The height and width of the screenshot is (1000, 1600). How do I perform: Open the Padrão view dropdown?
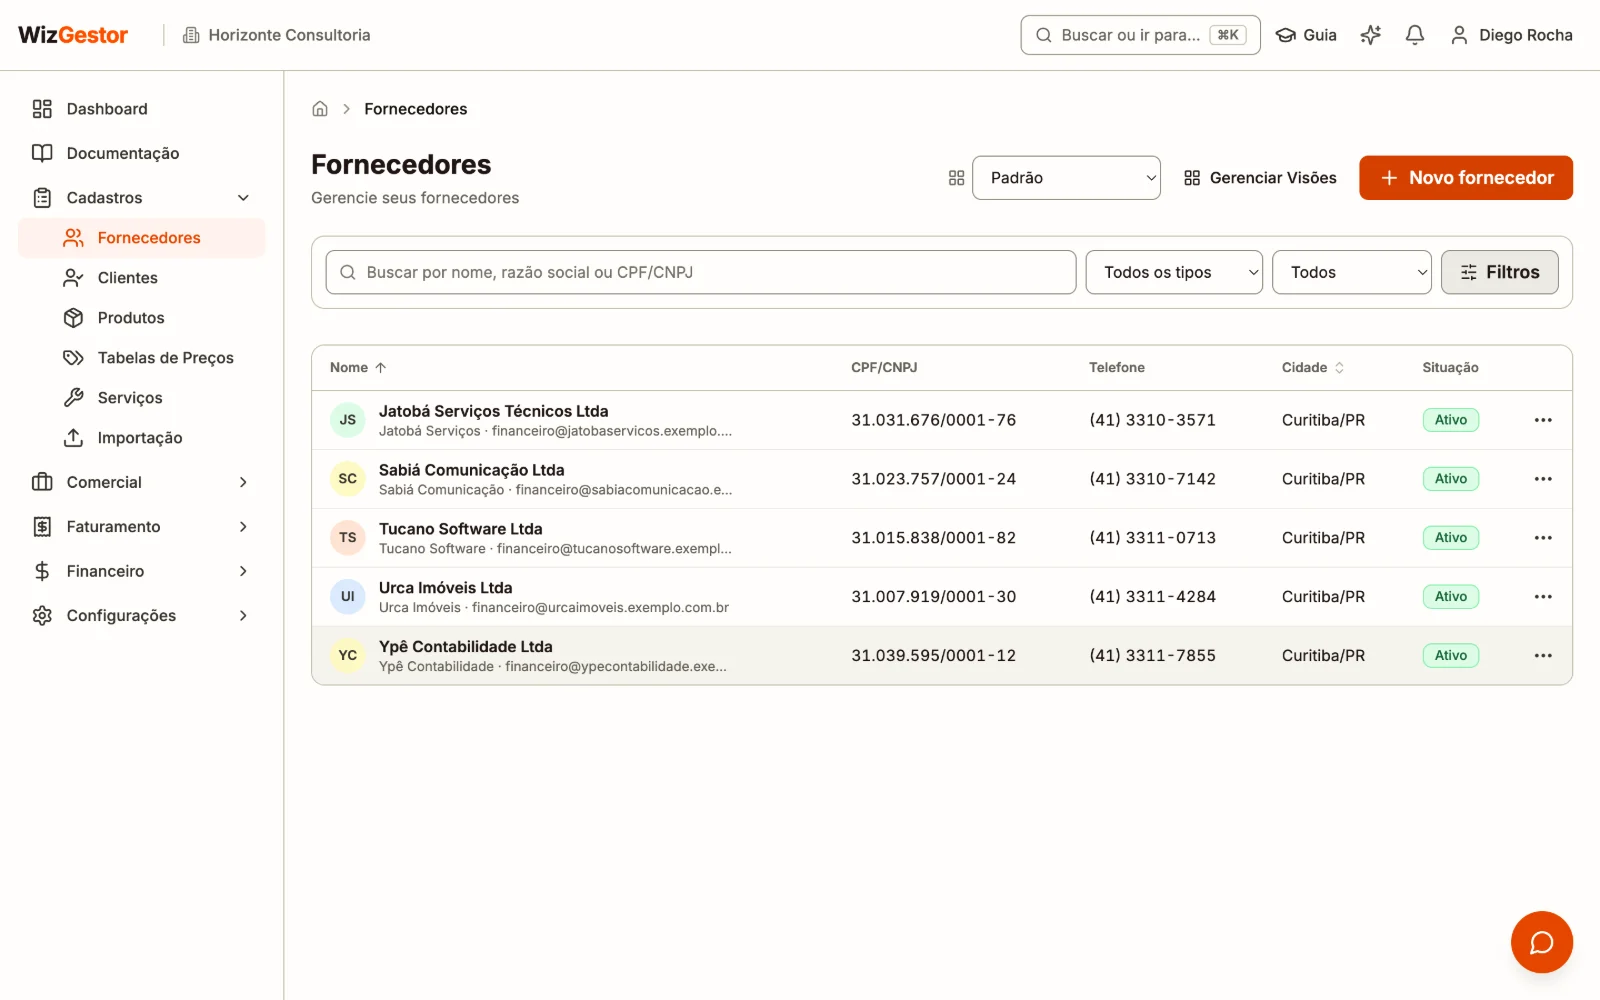tap(1066, 178)
